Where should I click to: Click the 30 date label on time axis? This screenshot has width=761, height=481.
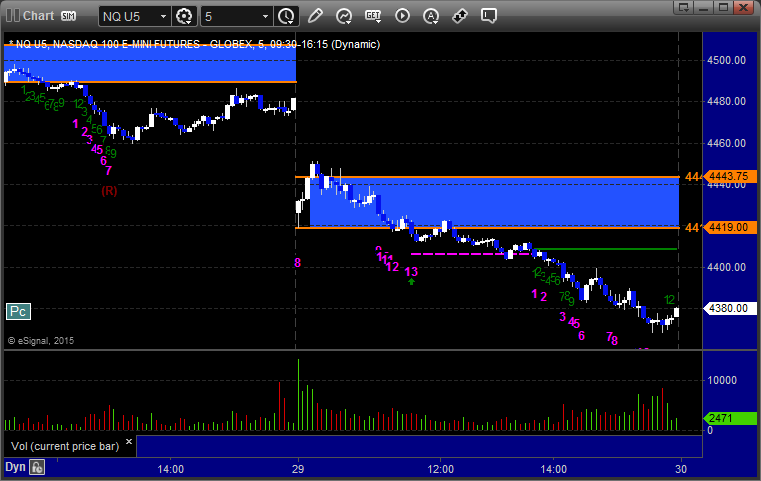click(x=681, y=469)
